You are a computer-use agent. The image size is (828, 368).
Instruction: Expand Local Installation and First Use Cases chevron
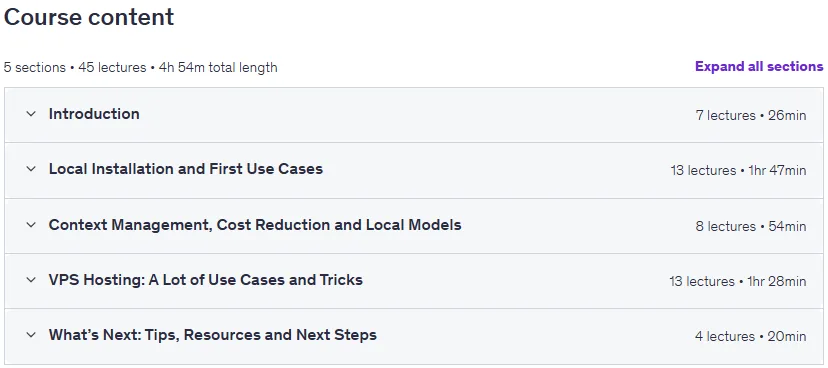click(x=31, y=169)
